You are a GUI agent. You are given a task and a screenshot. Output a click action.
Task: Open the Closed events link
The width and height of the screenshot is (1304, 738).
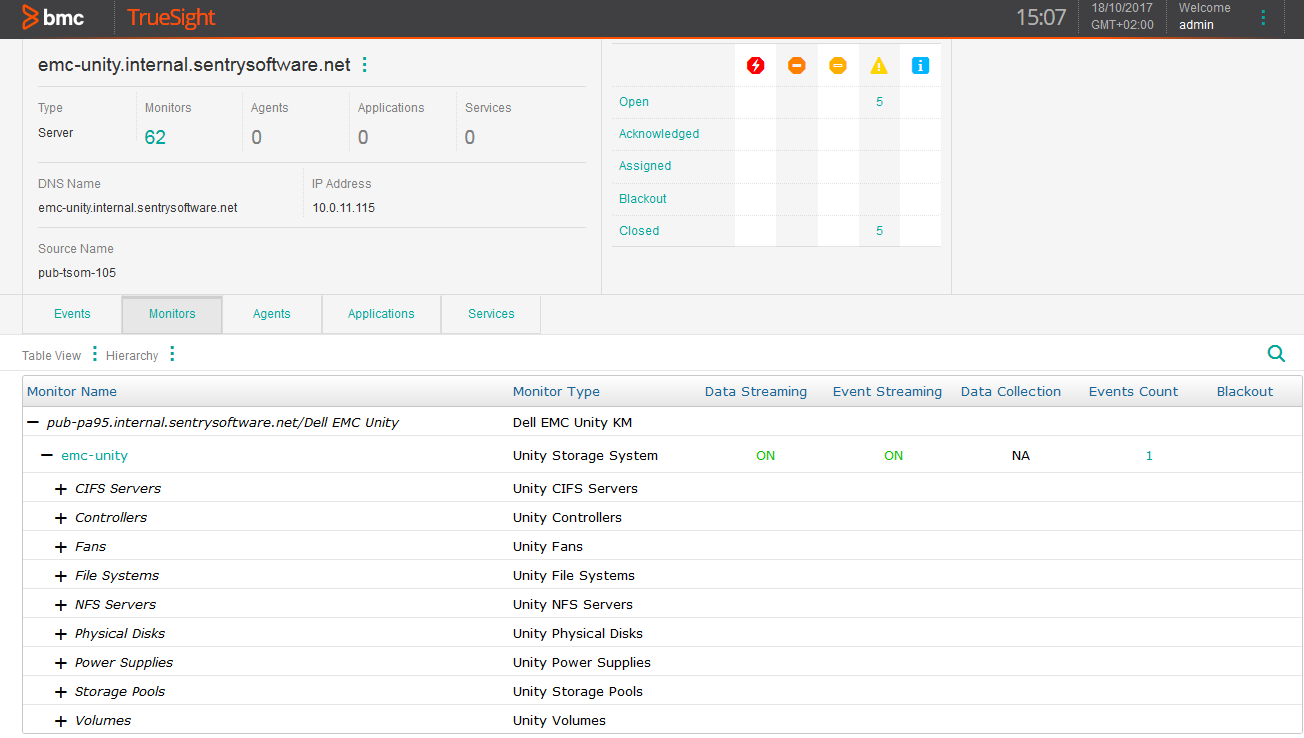[x=638, y=230]
